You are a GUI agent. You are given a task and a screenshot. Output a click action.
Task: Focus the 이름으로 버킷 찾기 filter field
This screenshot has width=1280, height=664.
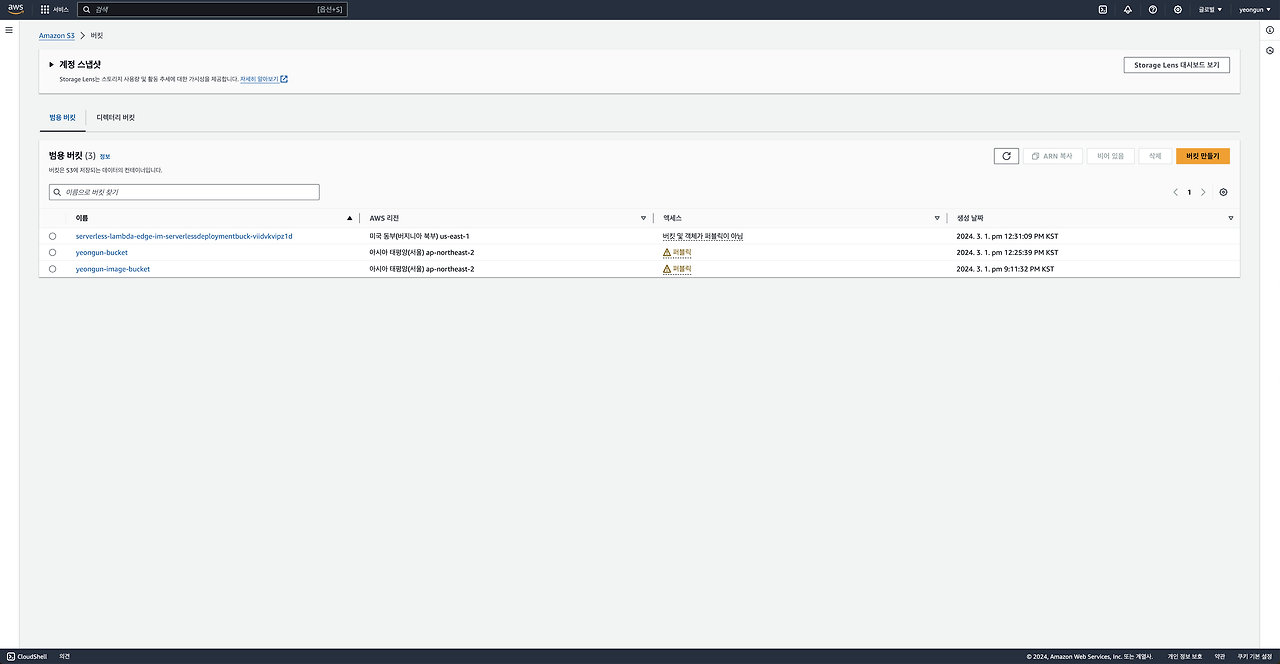click(184, 192)
